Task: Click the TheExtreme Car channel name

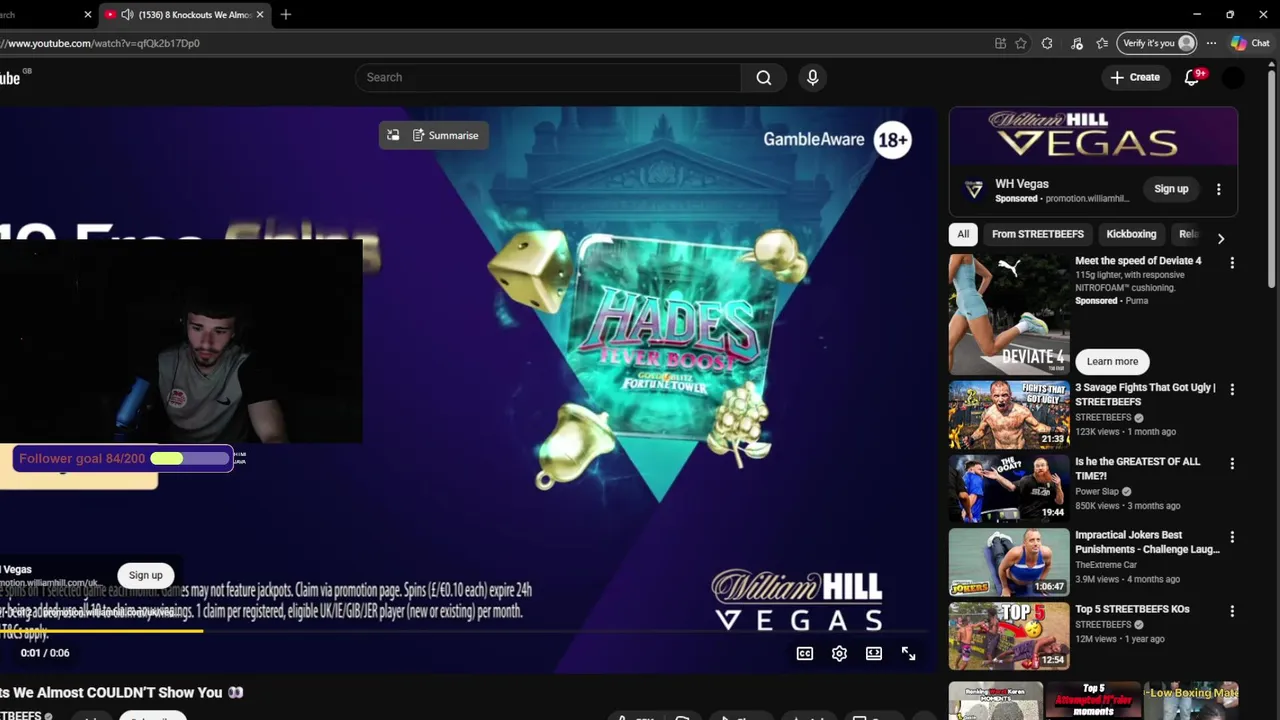Action: point(1106,565)
